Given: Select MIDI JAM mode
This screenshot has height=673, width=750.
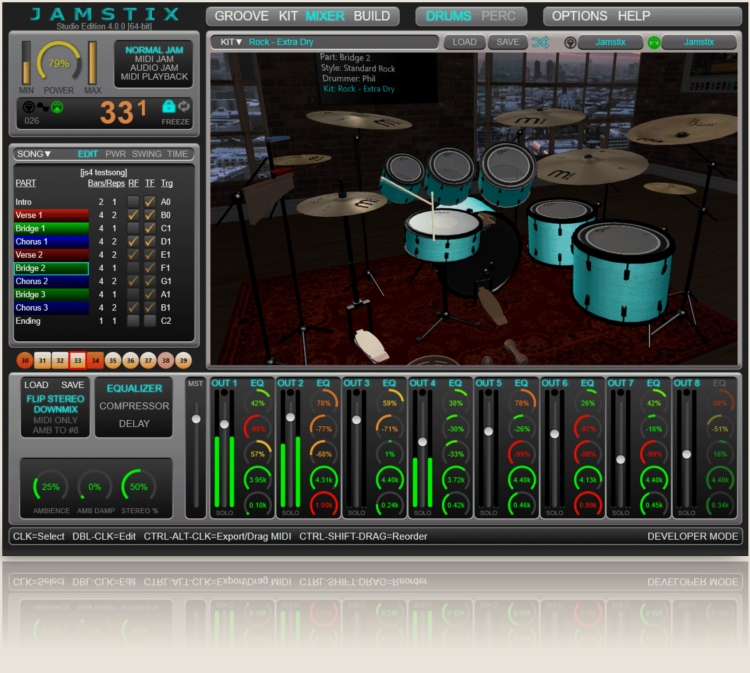Looking at the screenshot, I should point(154,59).
